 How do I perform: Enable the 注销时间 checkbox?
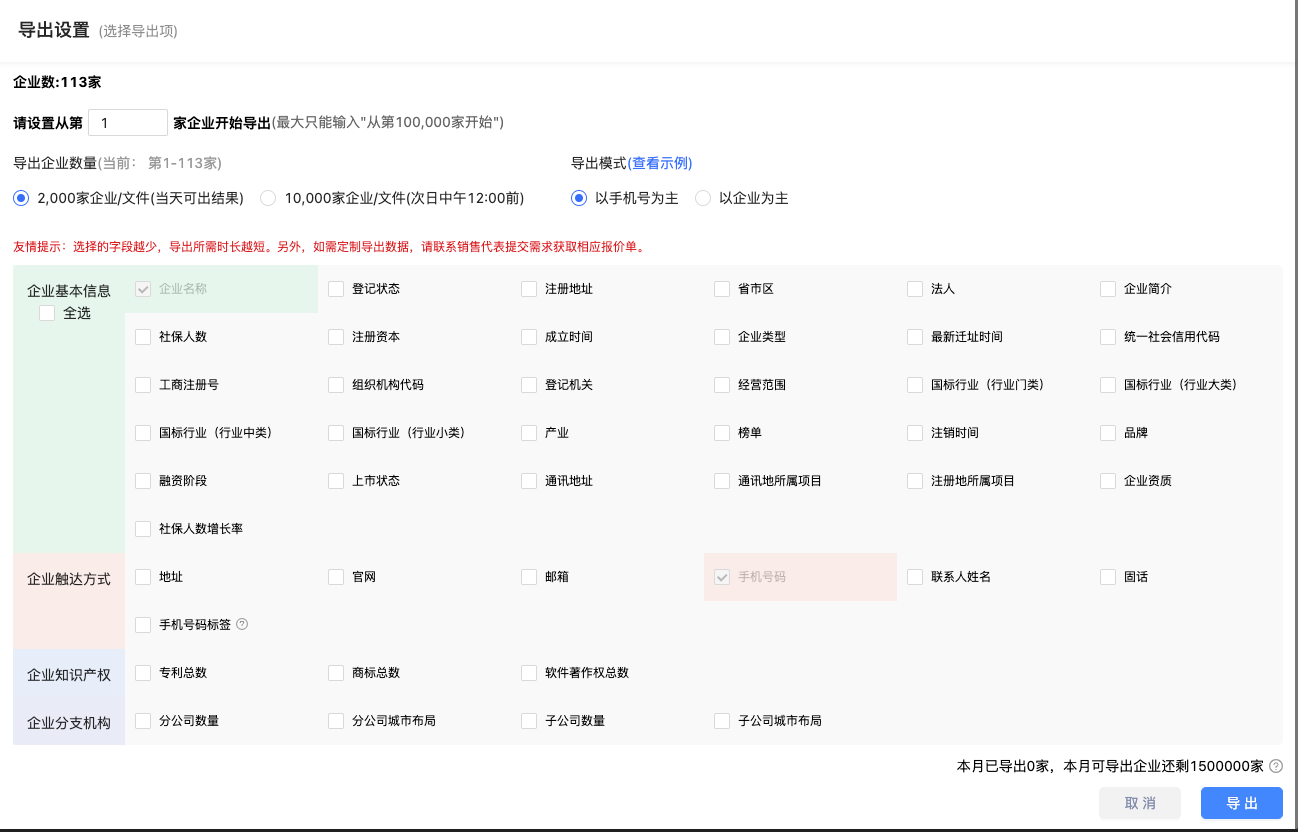pyautogui.click(x=915, y=433)
